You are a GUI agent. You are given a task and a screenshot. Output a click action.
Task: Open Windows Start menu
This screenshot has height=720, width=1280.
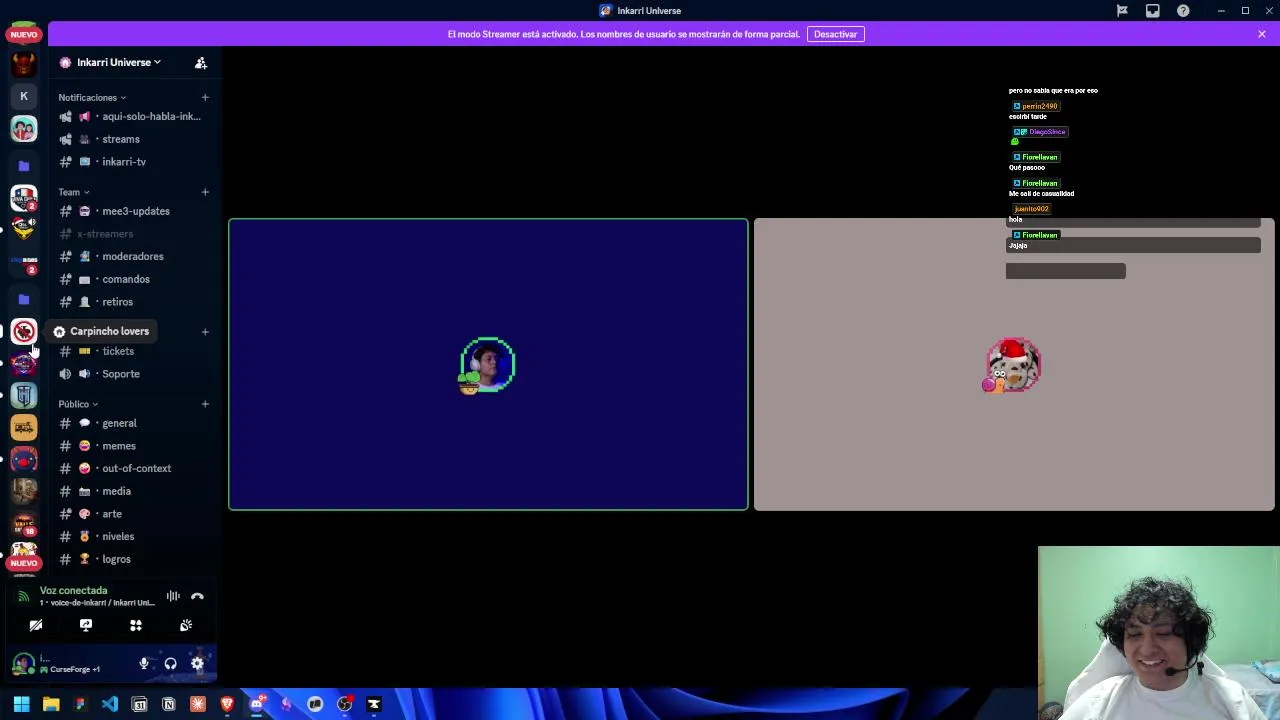(21, 704)
